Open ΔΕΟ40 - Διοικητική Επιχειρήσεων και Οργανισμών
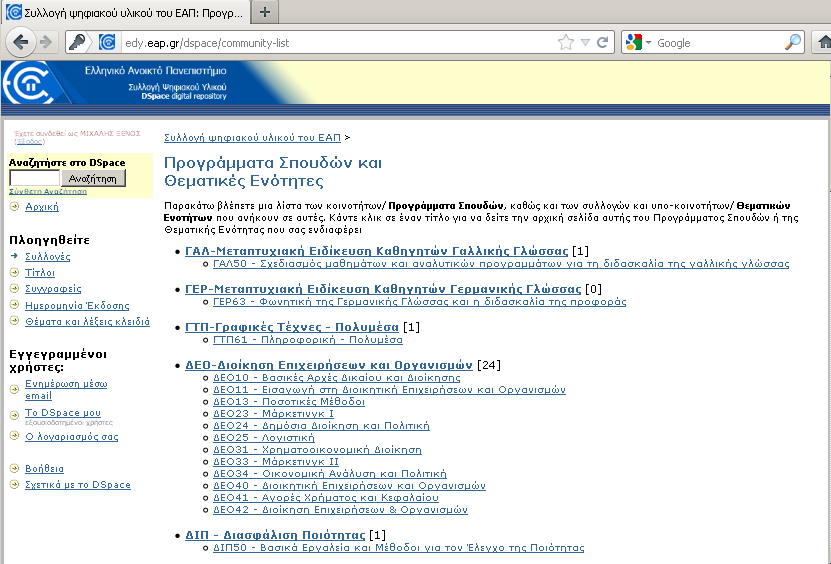Viewport: 831px width, 564px height. coord(349,486)
